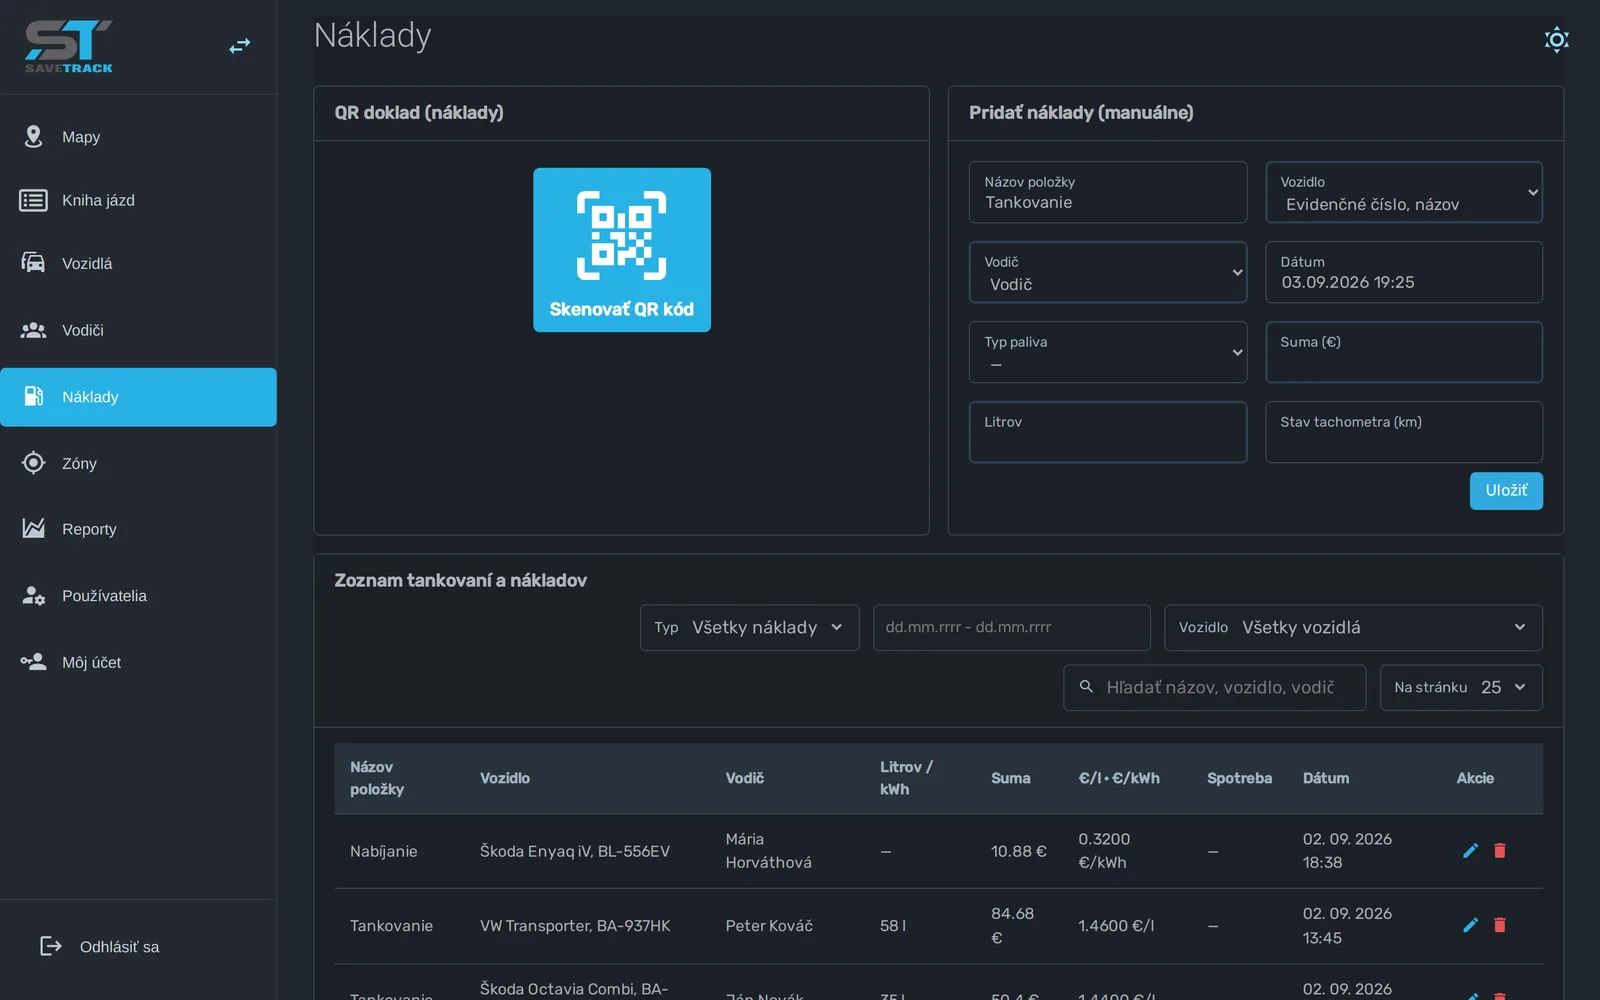This screenshot has height=1000, width=1600.
Task: Open the Vozidlo dropdown in the add form
Action: pos(1404,192)
